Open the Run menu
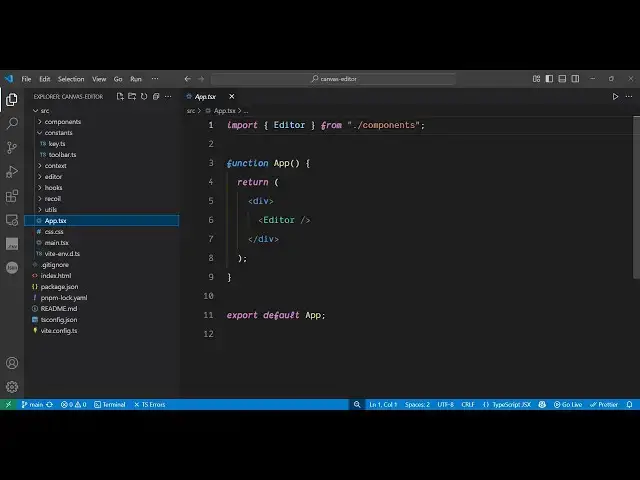The height and width of the screenshot is (480, 640). point(136,79)
